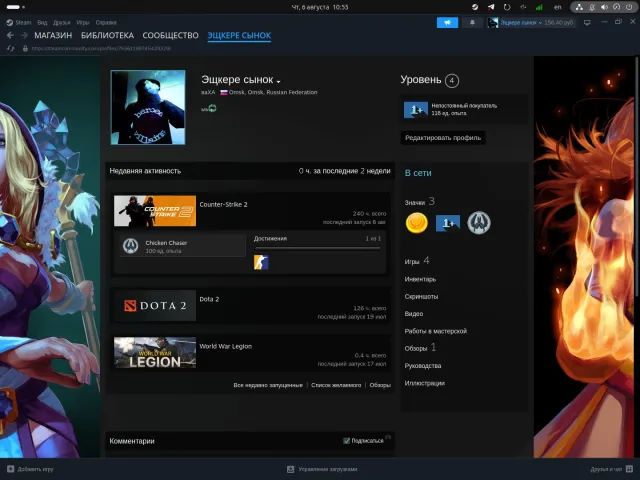Image resolution: width=640 pixels, height=480 pixels.
Task: Open the МАГАЗИН tab
Action: (53, 36)
